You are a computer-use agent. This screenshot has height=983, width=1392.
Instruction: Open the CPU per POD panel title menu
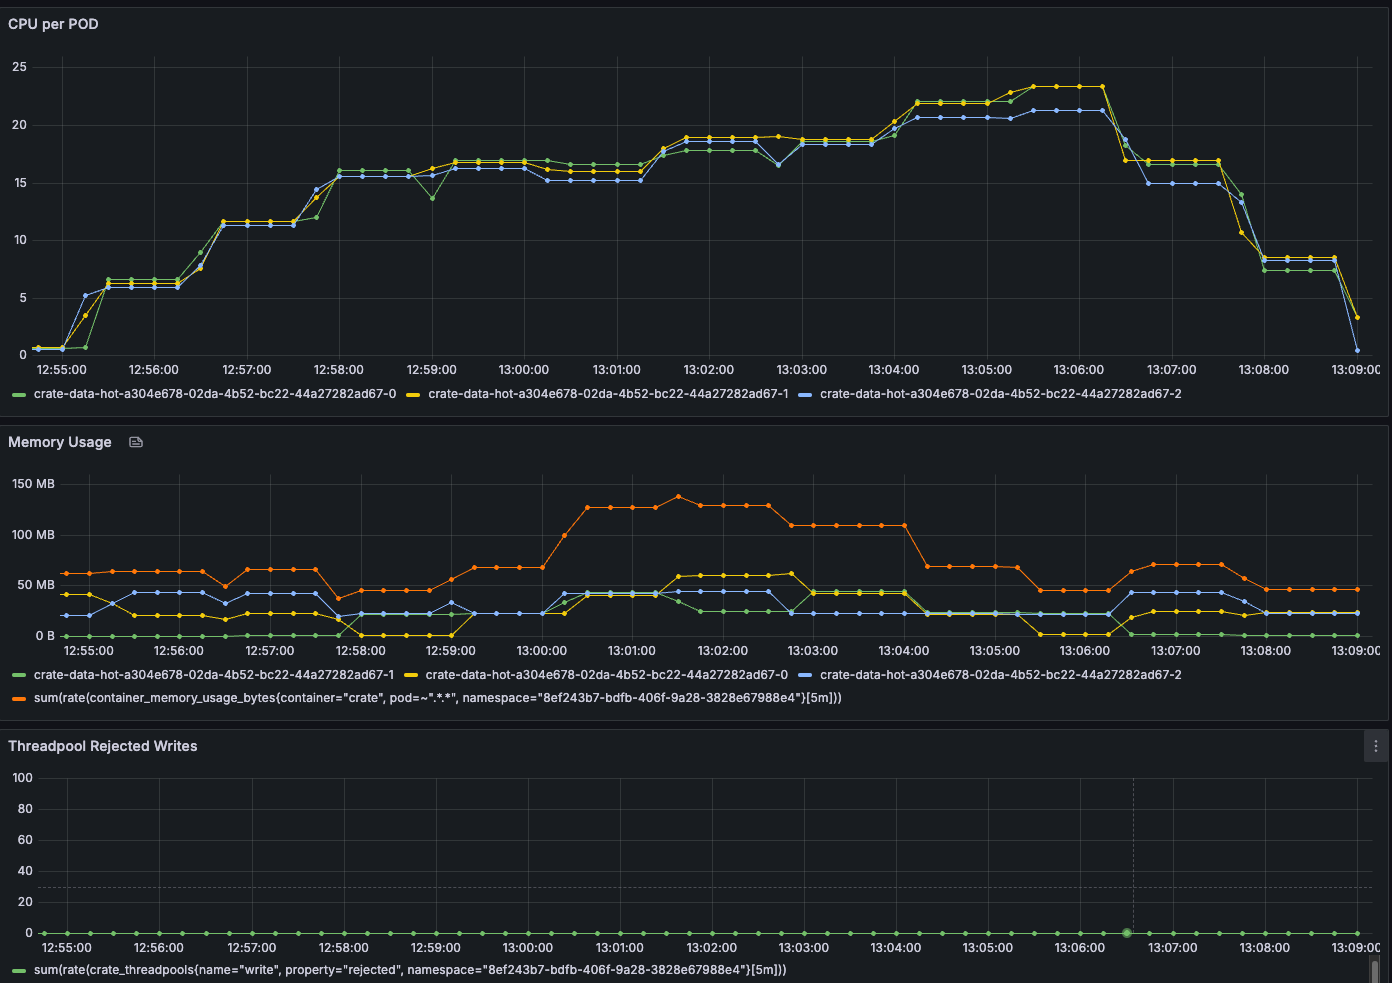click(53, 24)
